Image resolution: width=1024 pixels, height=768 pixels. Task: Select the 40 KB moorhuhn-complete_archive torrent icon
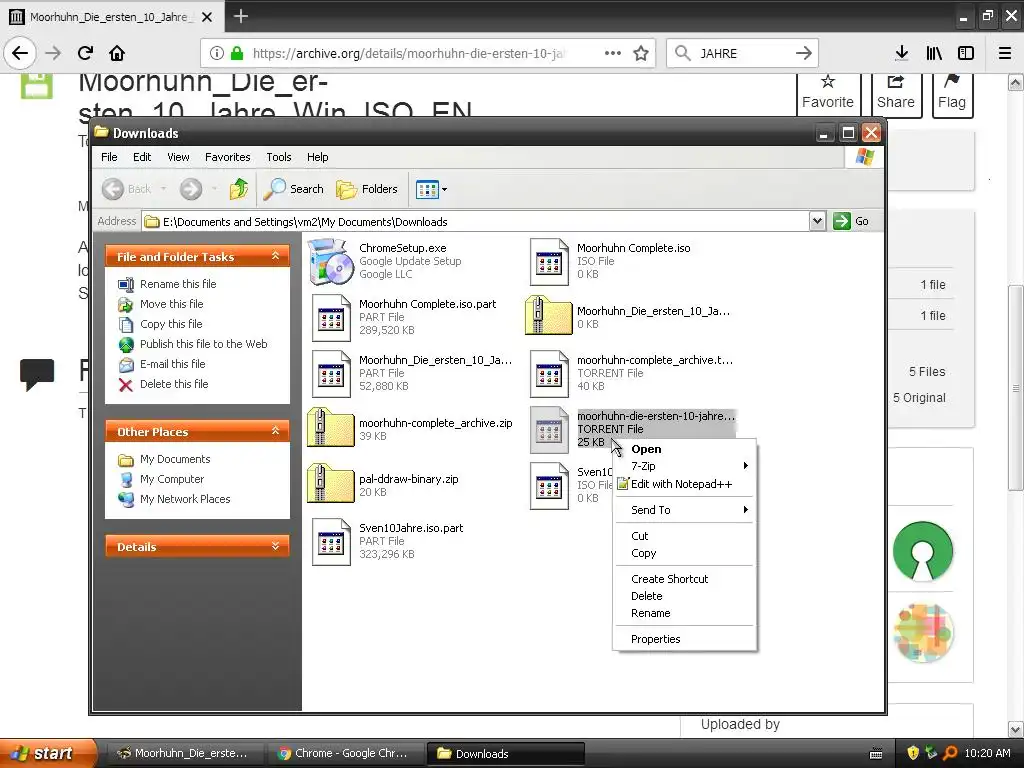549,374
